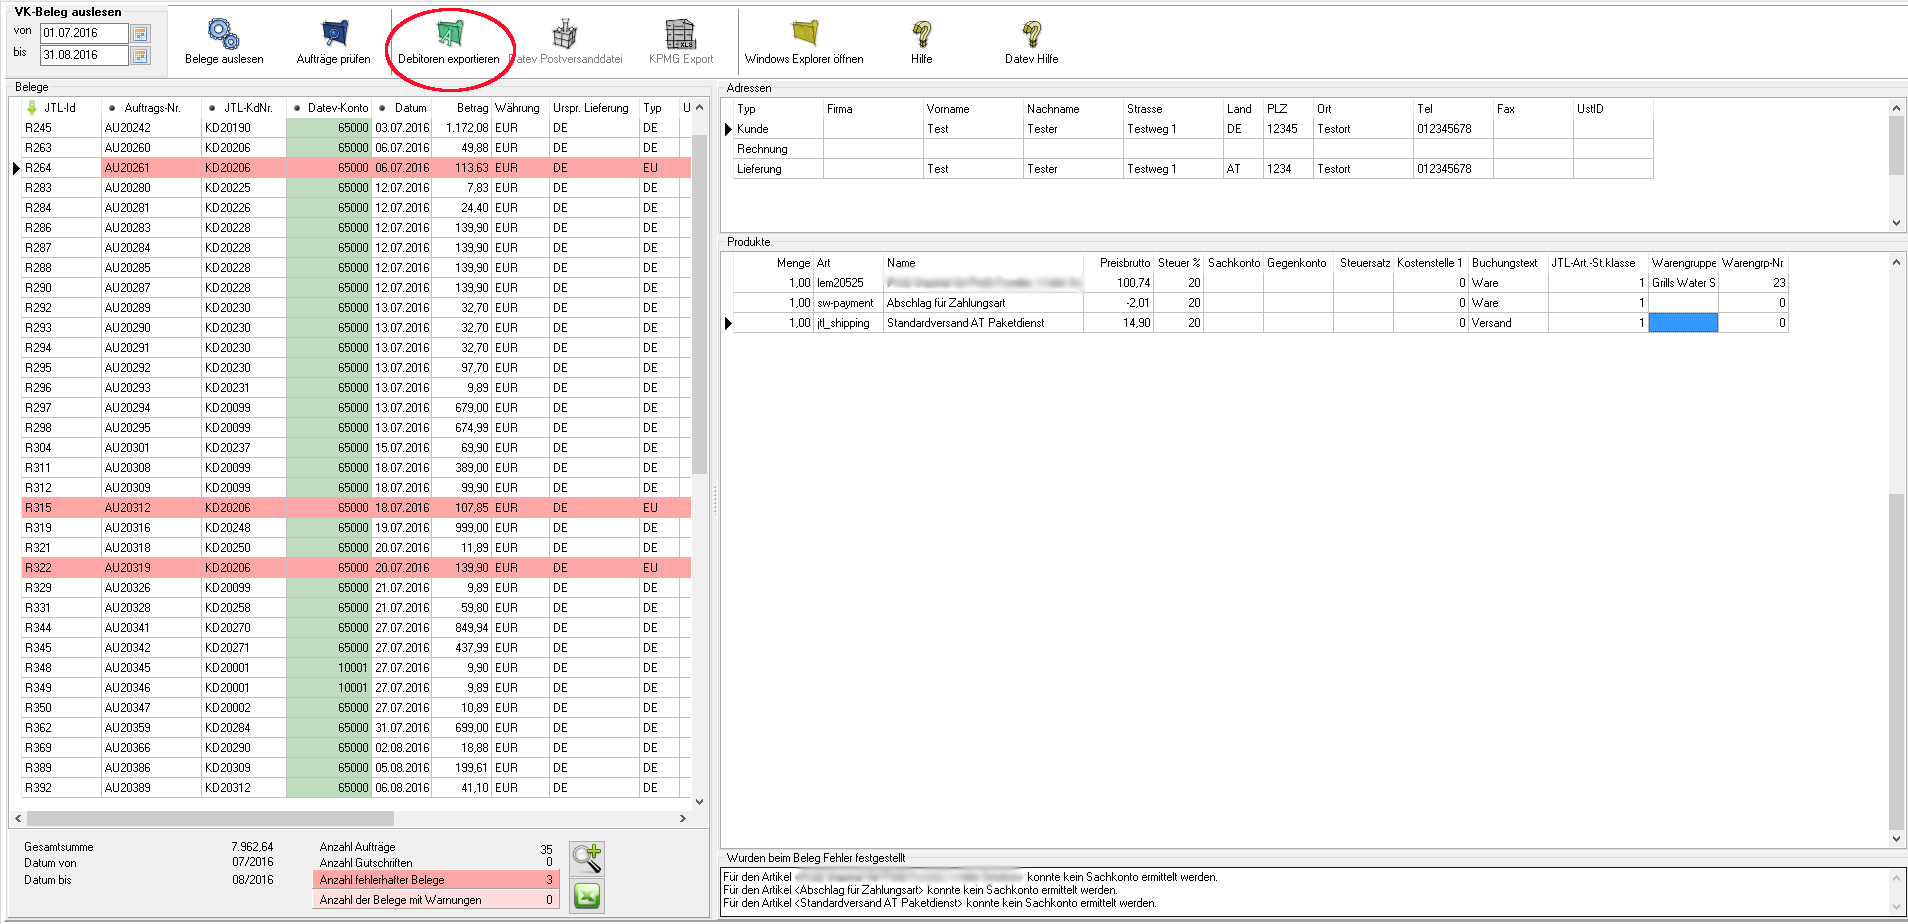Open the calendar picker for the 'von' date
The image size is (1908, 924).
[x=141, y=34]
